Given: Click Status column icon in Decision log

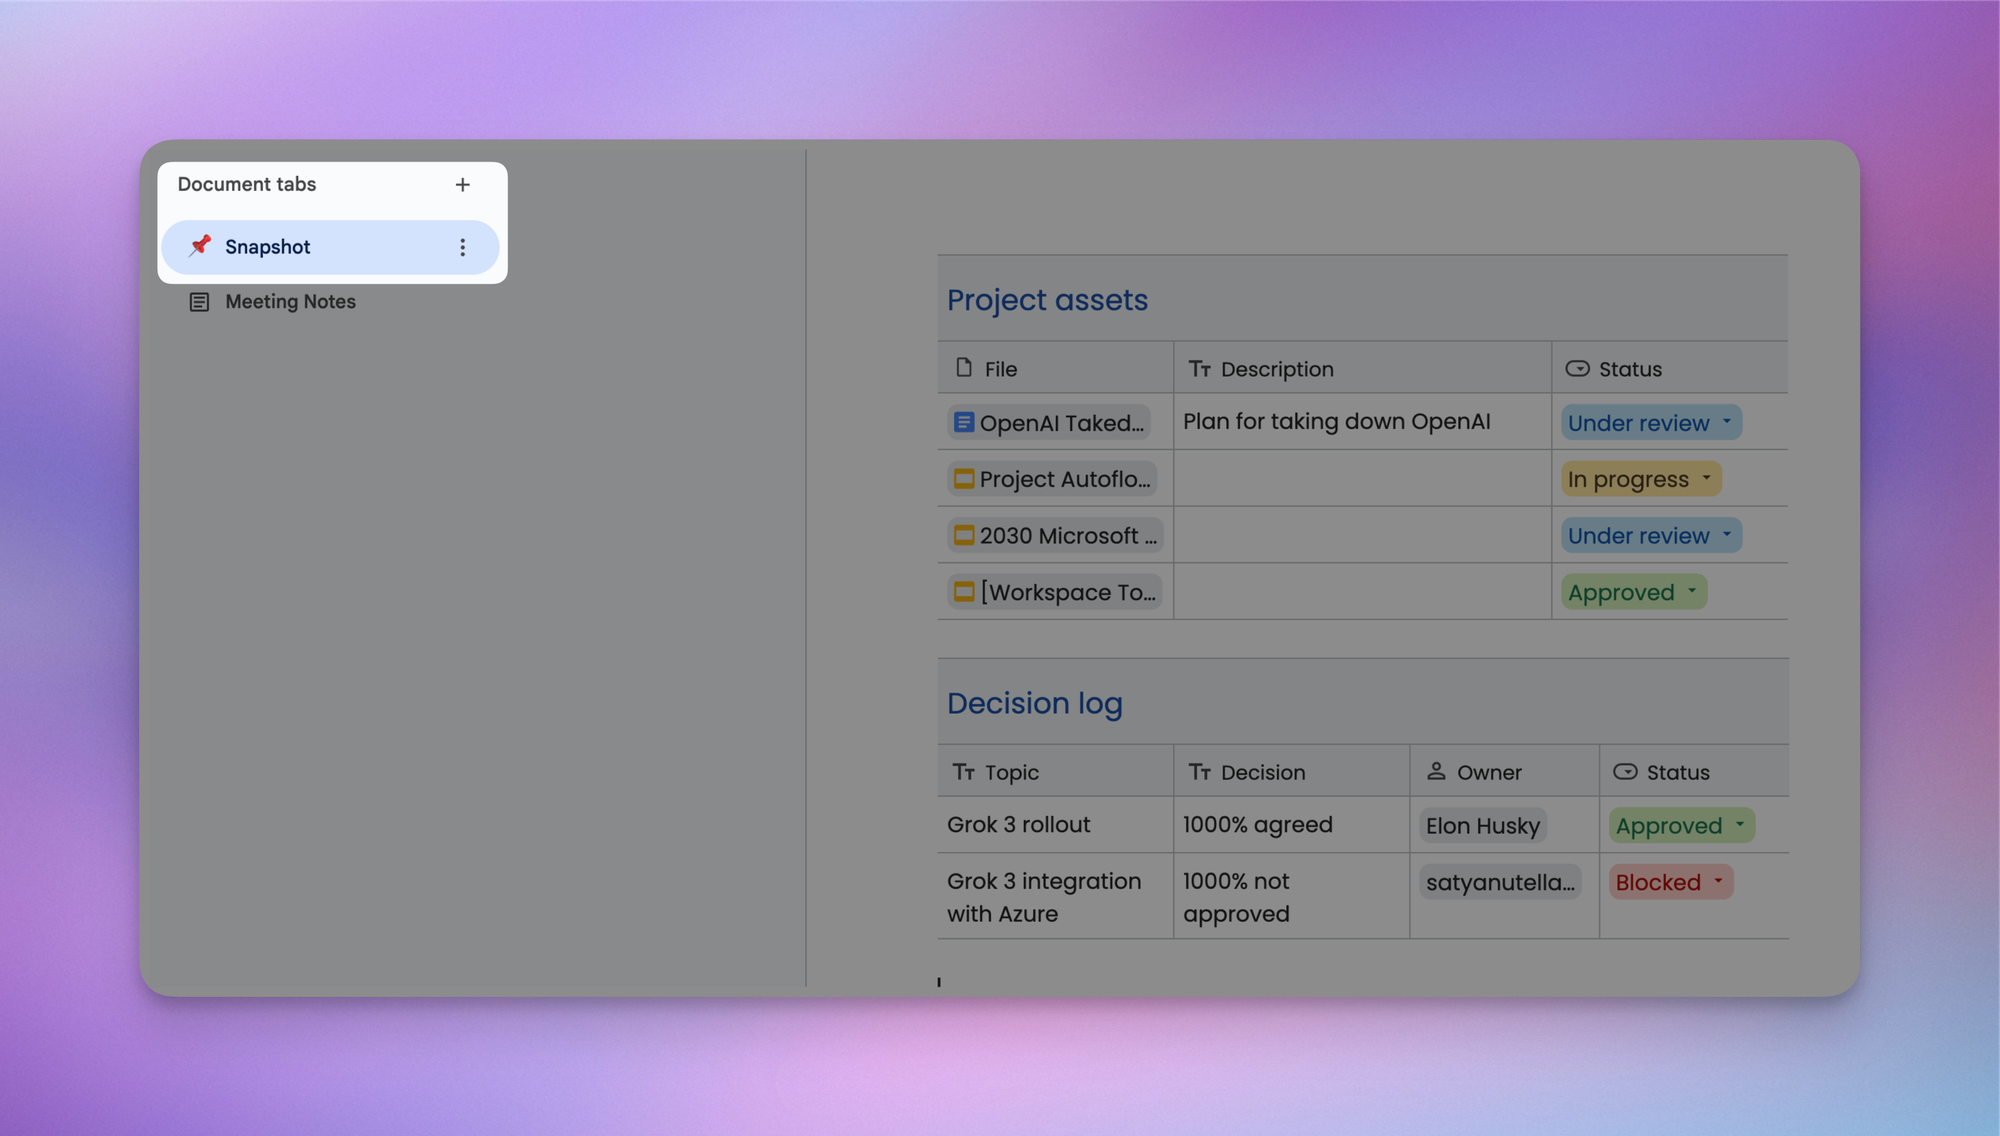Looking at the screenshot, I should coord(1626,772).
